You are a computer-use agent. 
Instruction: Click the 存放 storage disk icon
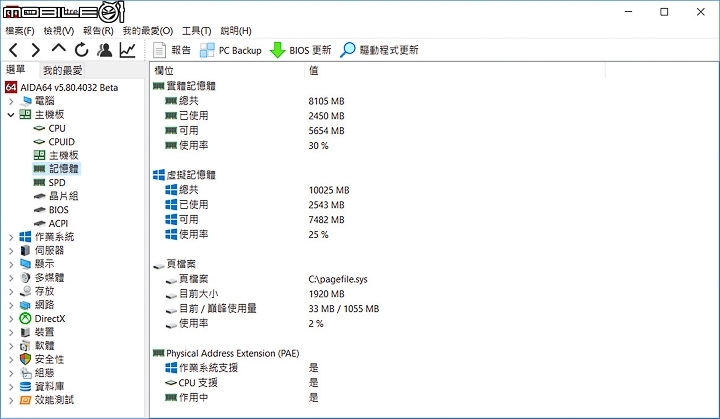click(x=25, y=291)
